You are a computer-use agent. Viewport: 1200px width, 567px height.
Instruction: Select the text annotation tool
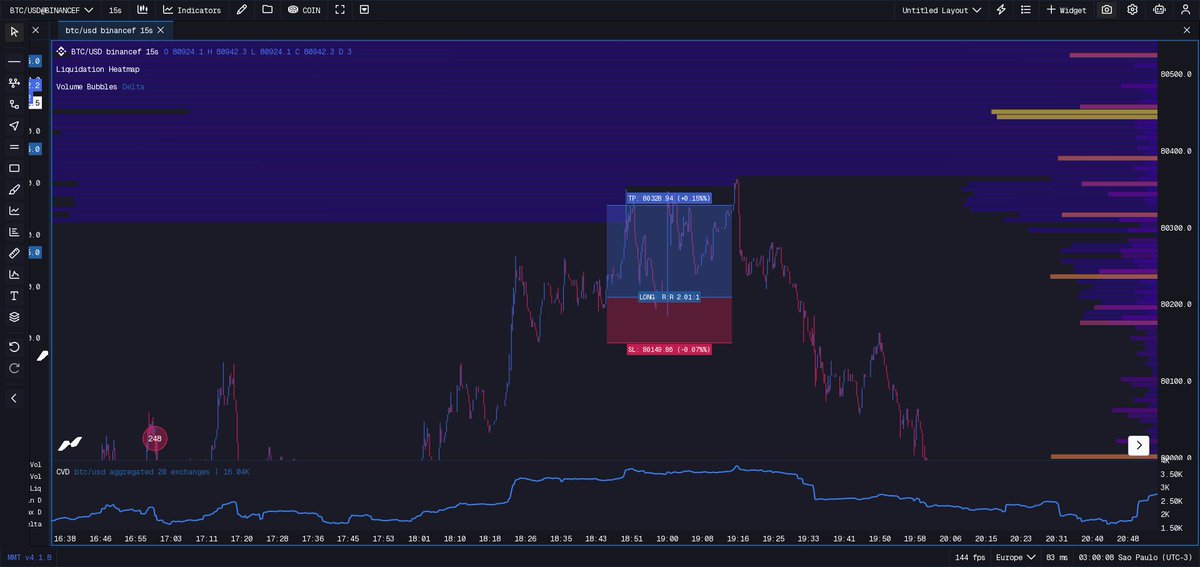tap(14, 296)
